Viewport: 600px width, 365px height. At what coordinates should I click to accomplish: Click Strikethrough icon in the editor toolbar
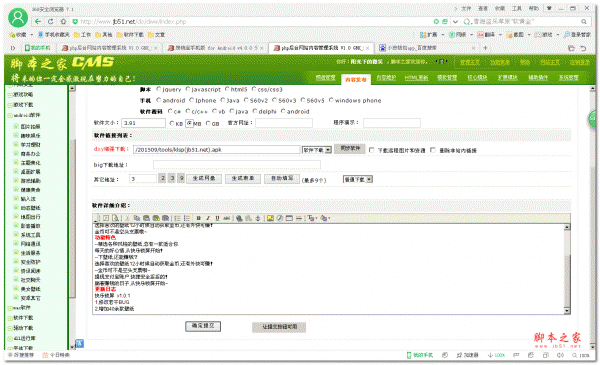tap(227, 218)
